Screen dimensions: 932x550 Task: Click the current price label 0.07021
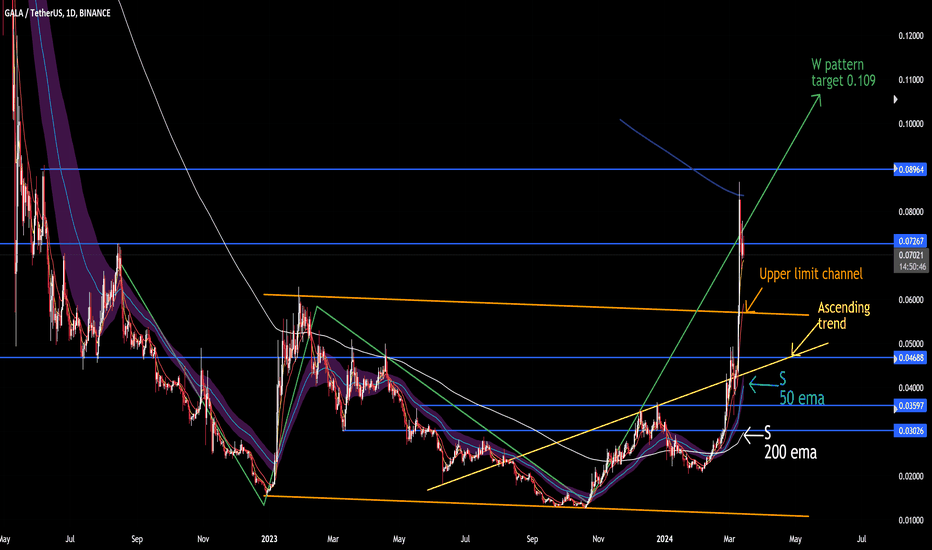click(x=911, y=255)
